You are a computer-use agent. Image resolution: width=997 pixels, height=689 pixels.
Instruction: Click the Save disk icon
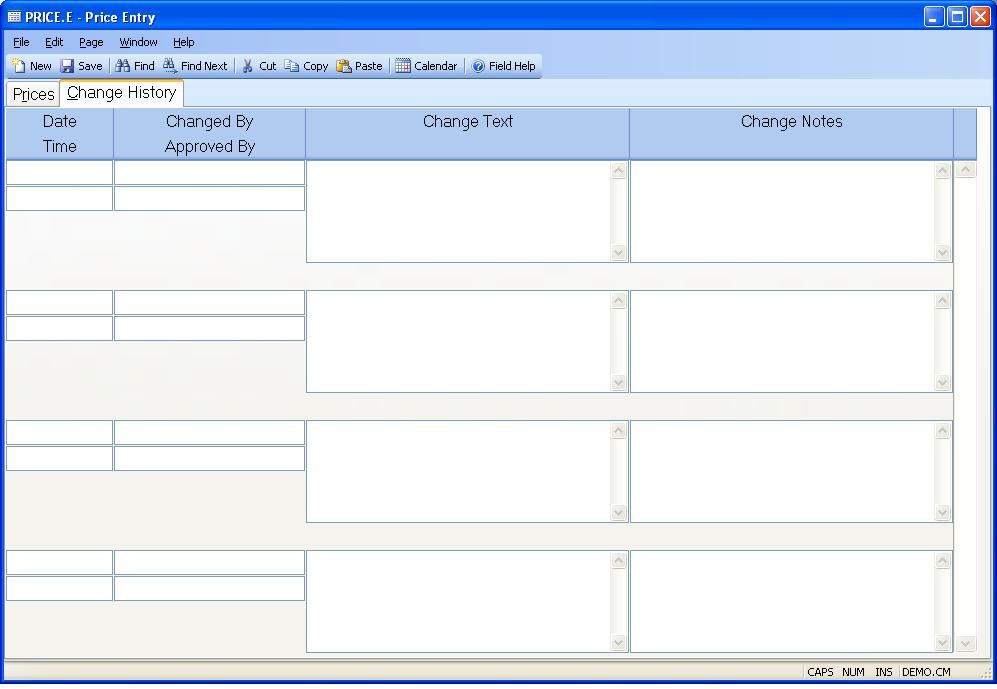click(68, 66)
